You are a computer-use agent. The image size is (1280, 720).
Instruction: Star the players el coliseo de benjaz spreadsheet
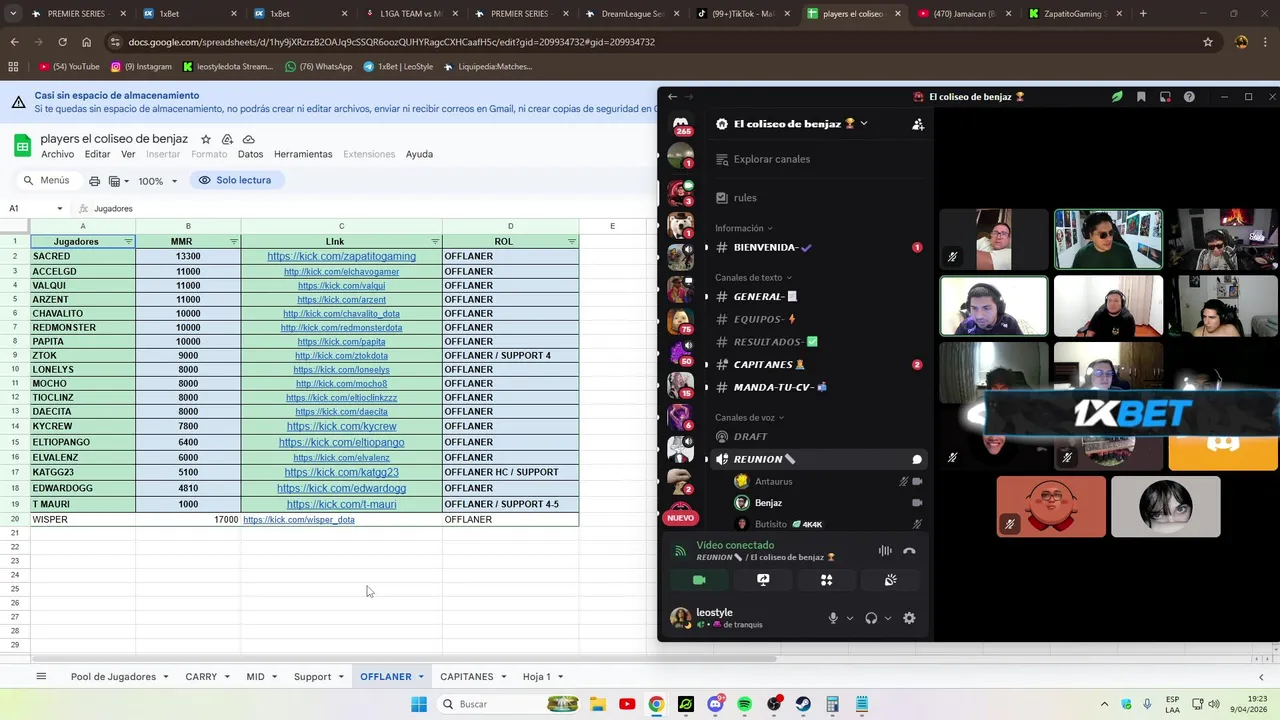[x=206, y=139]
